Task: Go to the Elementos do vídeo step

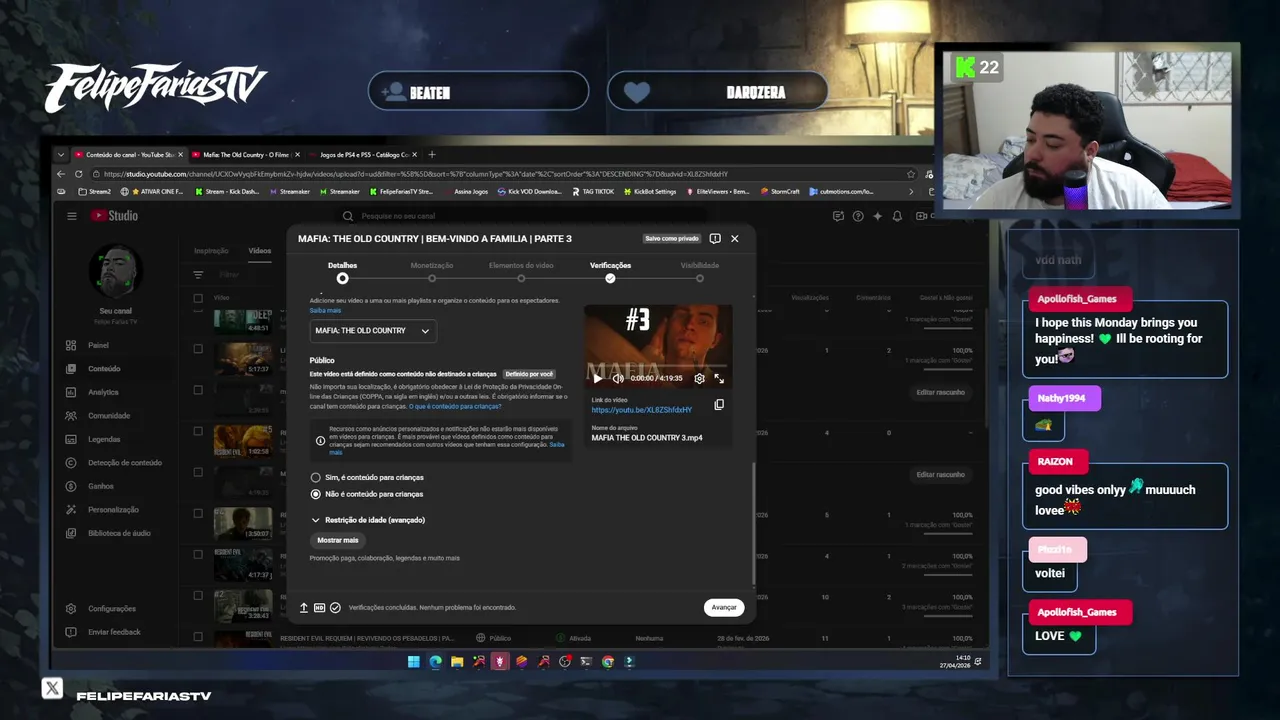Action: point(521,271)
